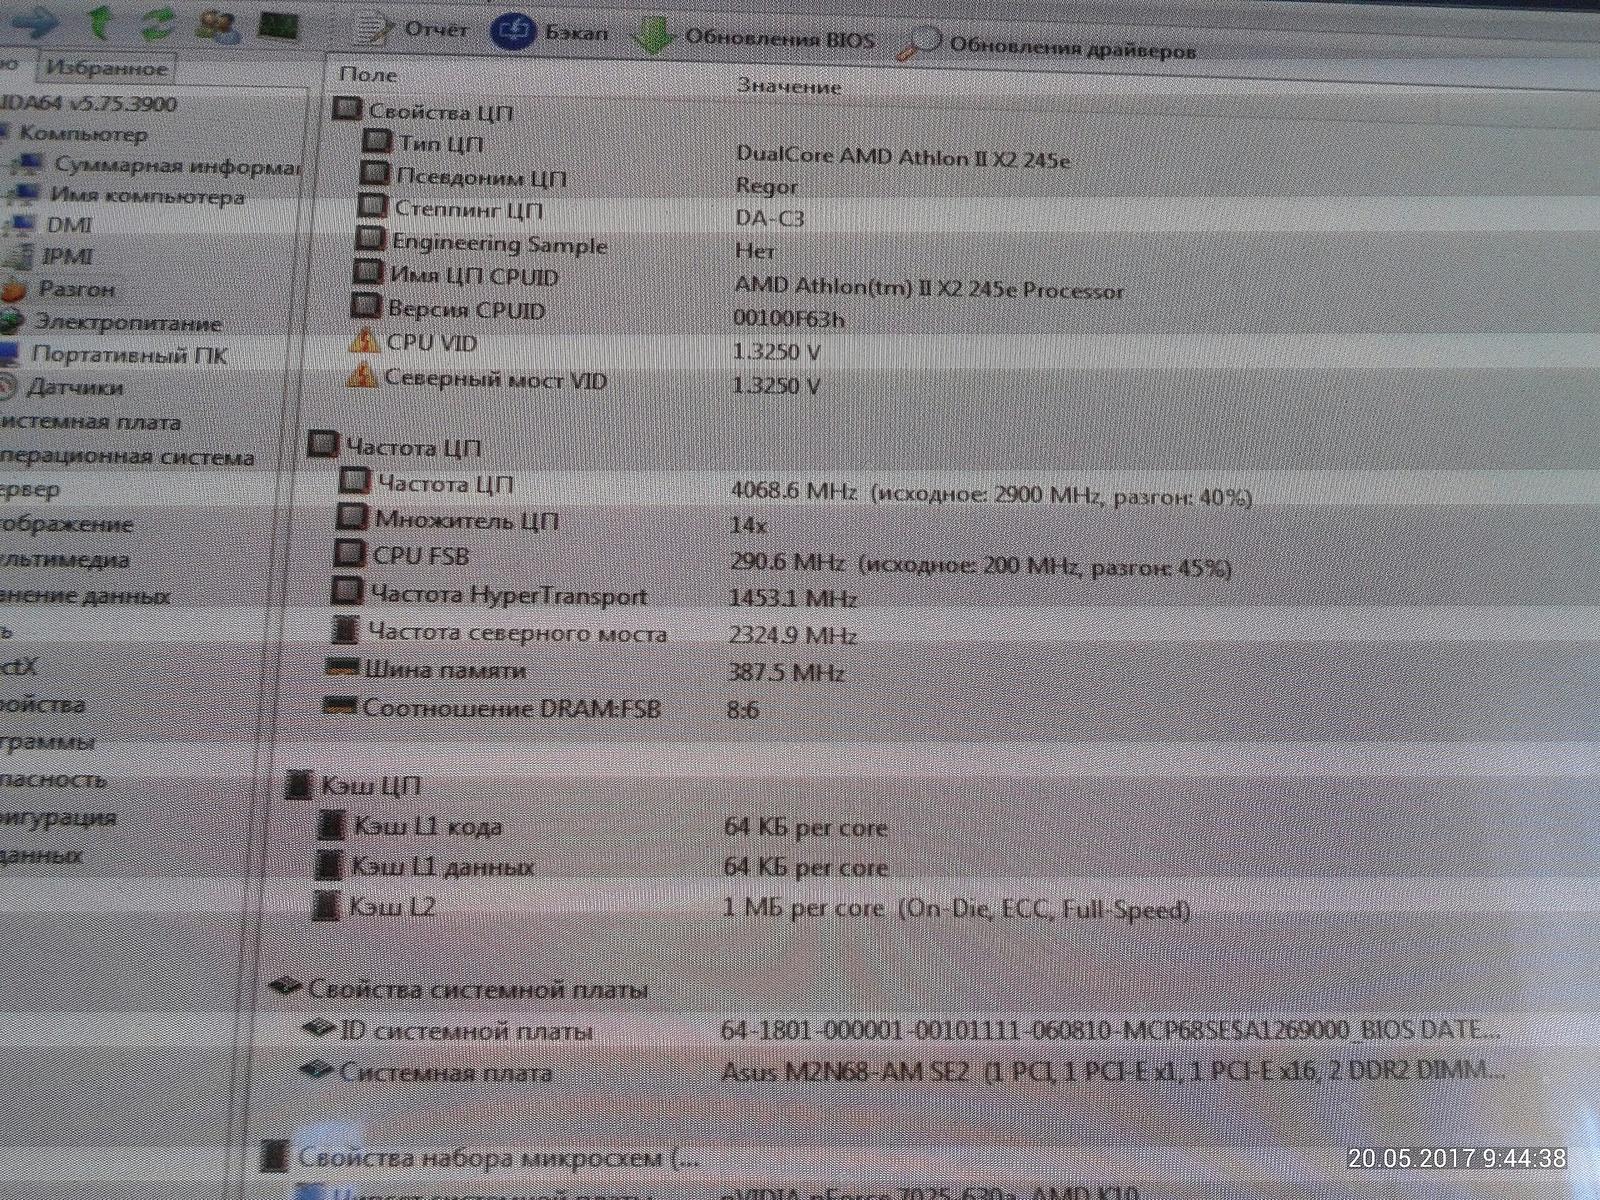
Task: Select the DA-C3 stepping value
Action: [x=769, y=218]
